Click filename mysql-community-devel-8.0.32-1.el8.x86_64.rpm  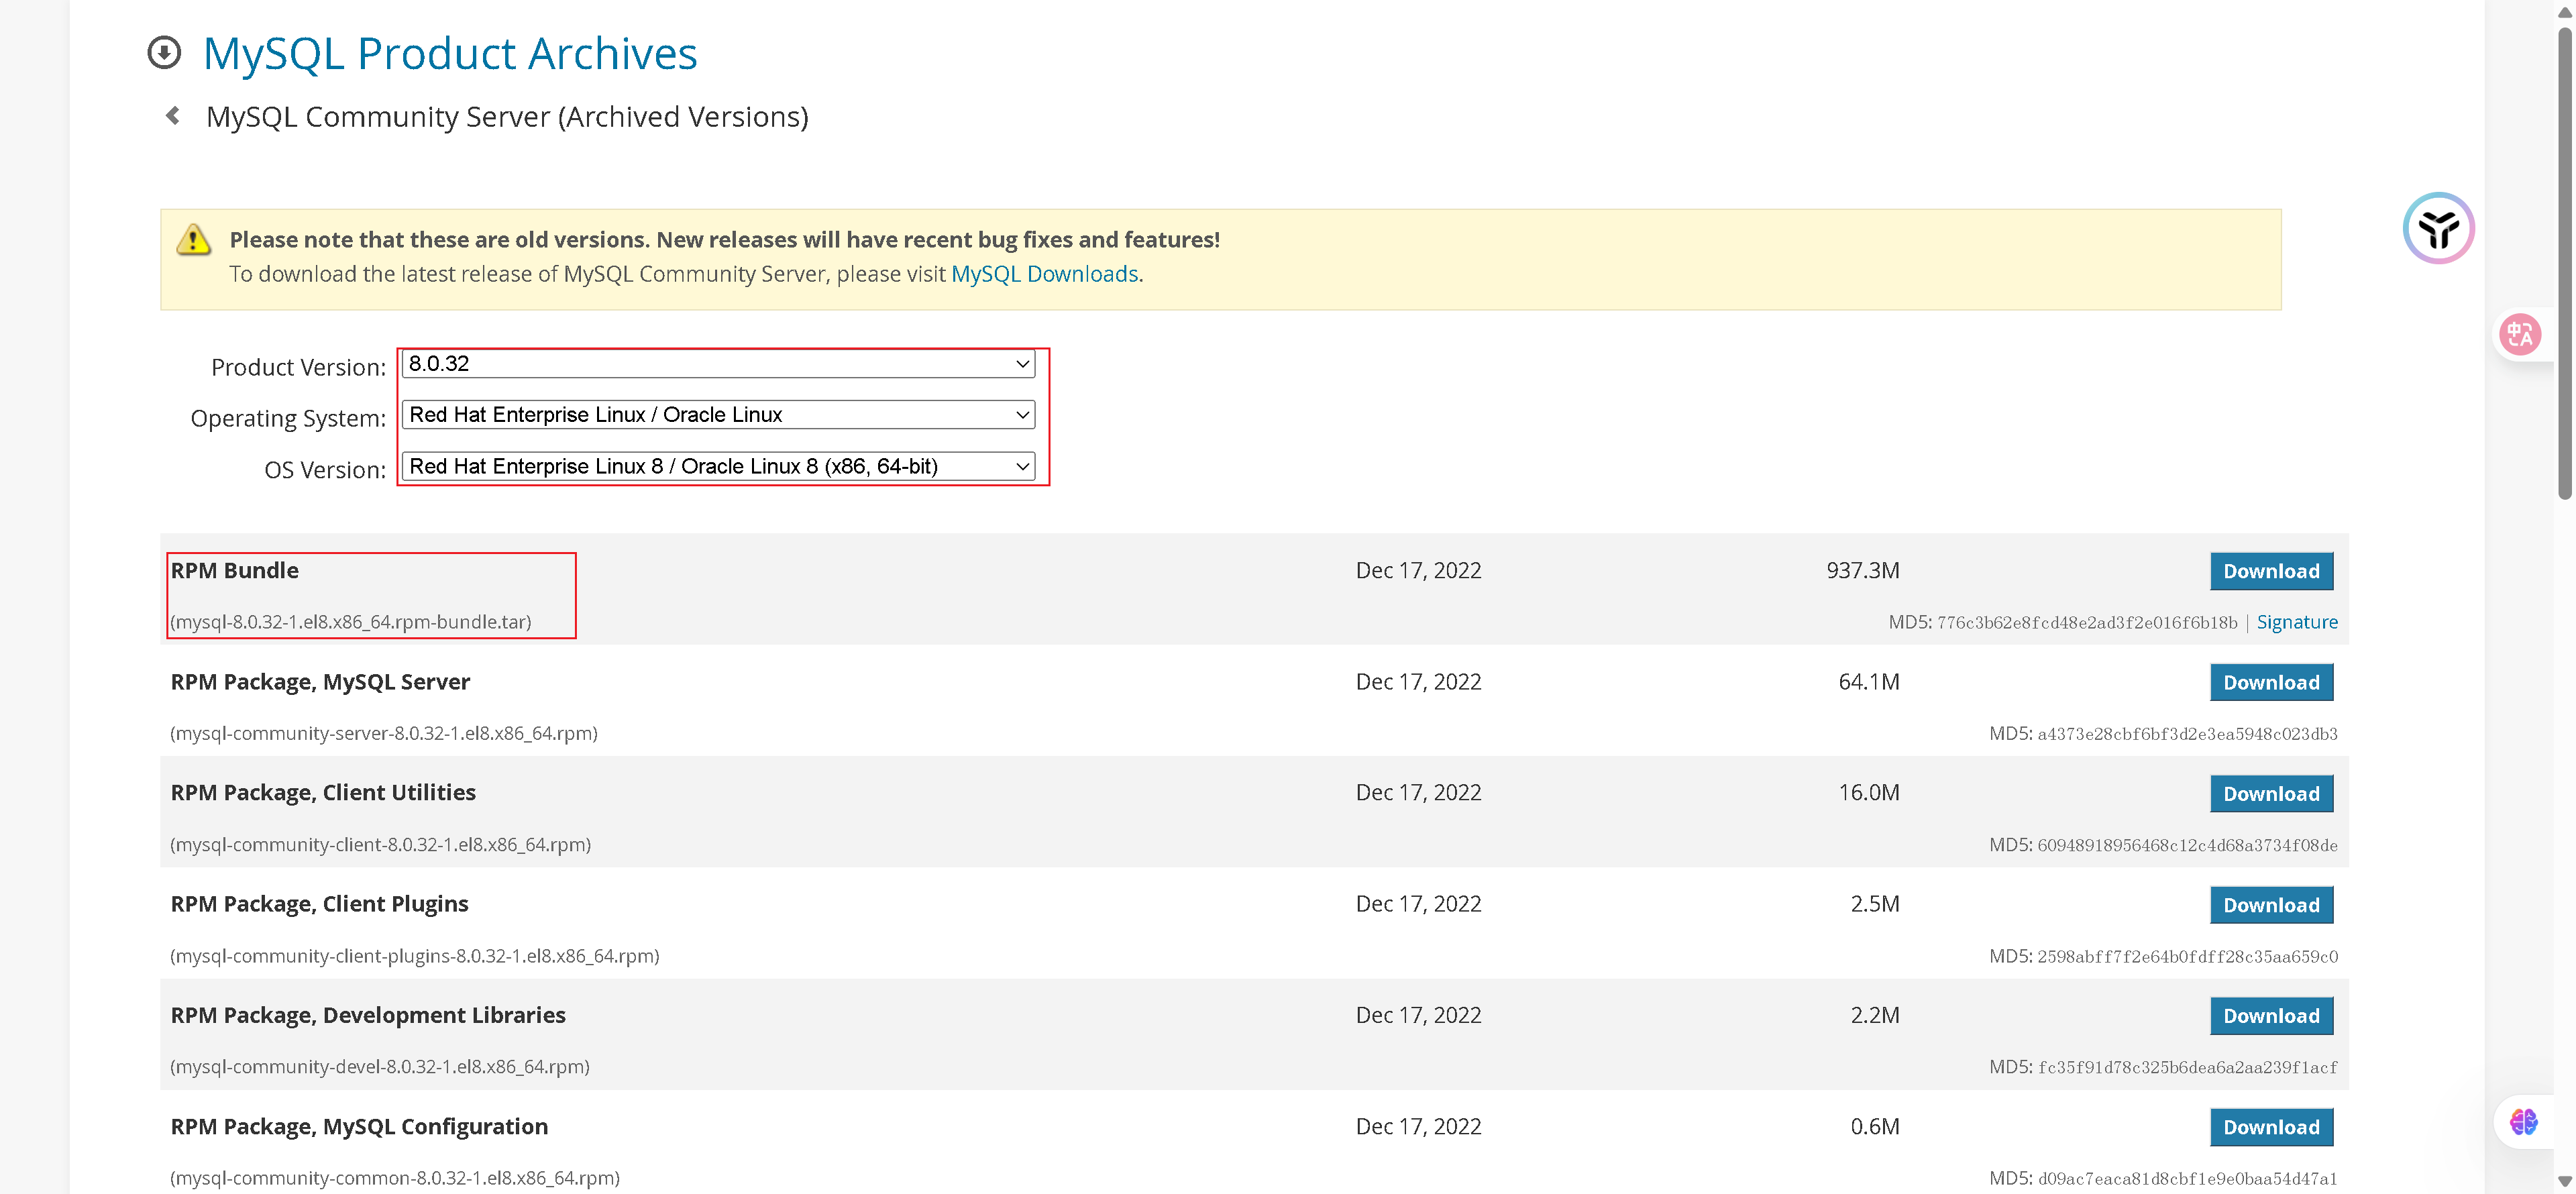click(x=380, y=1067)
